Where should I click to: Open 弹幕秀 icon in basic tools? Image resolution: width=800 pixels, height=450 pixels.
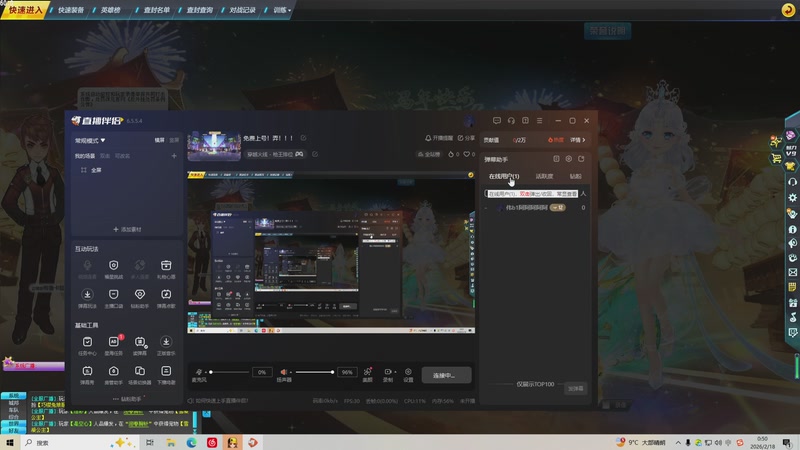[x=87, y=374]
